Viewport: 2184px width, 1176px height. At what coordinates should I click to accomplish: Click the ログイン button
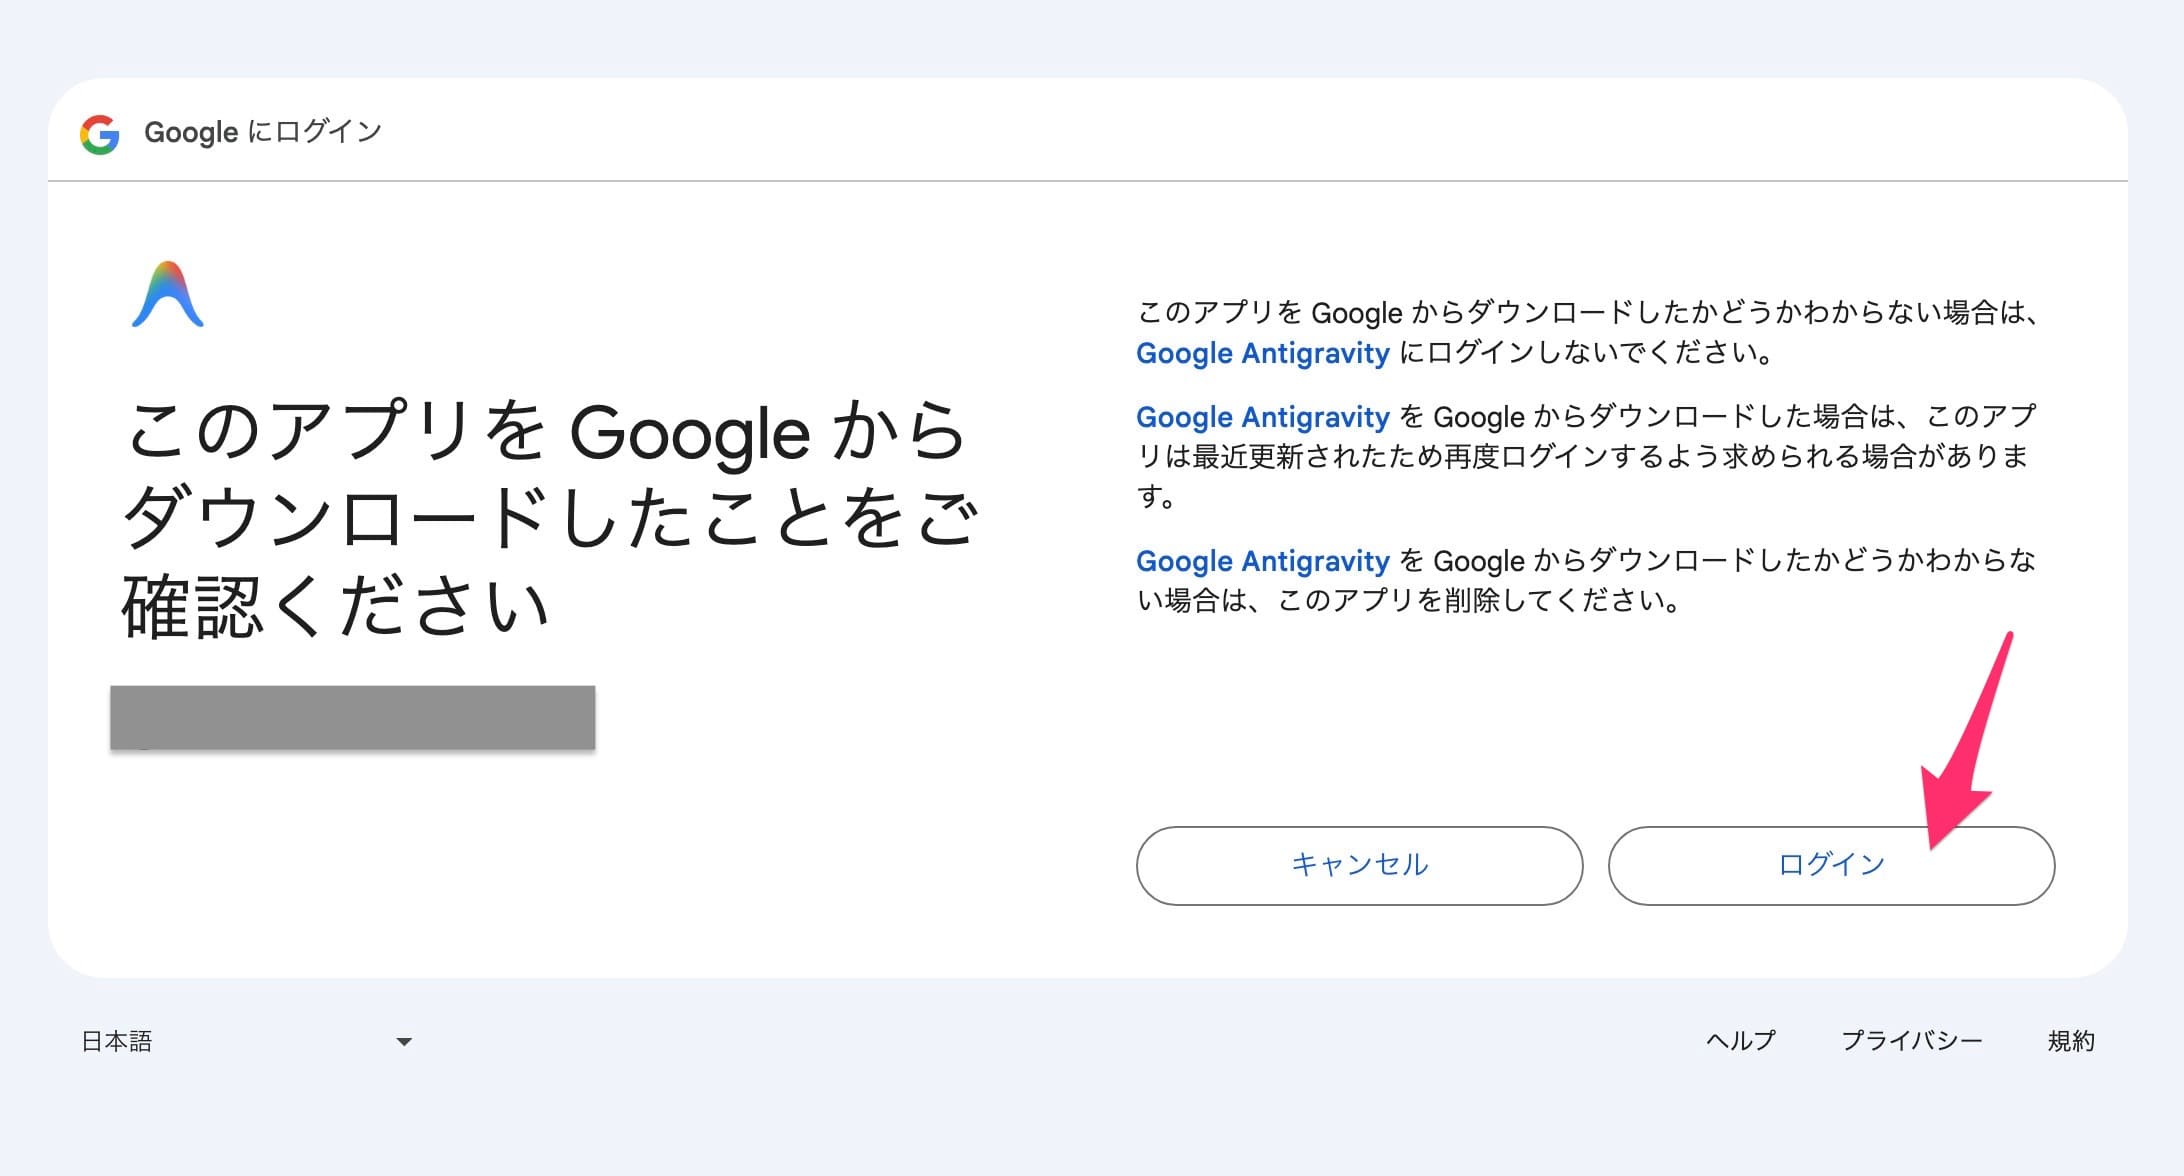coord(1831,866)
